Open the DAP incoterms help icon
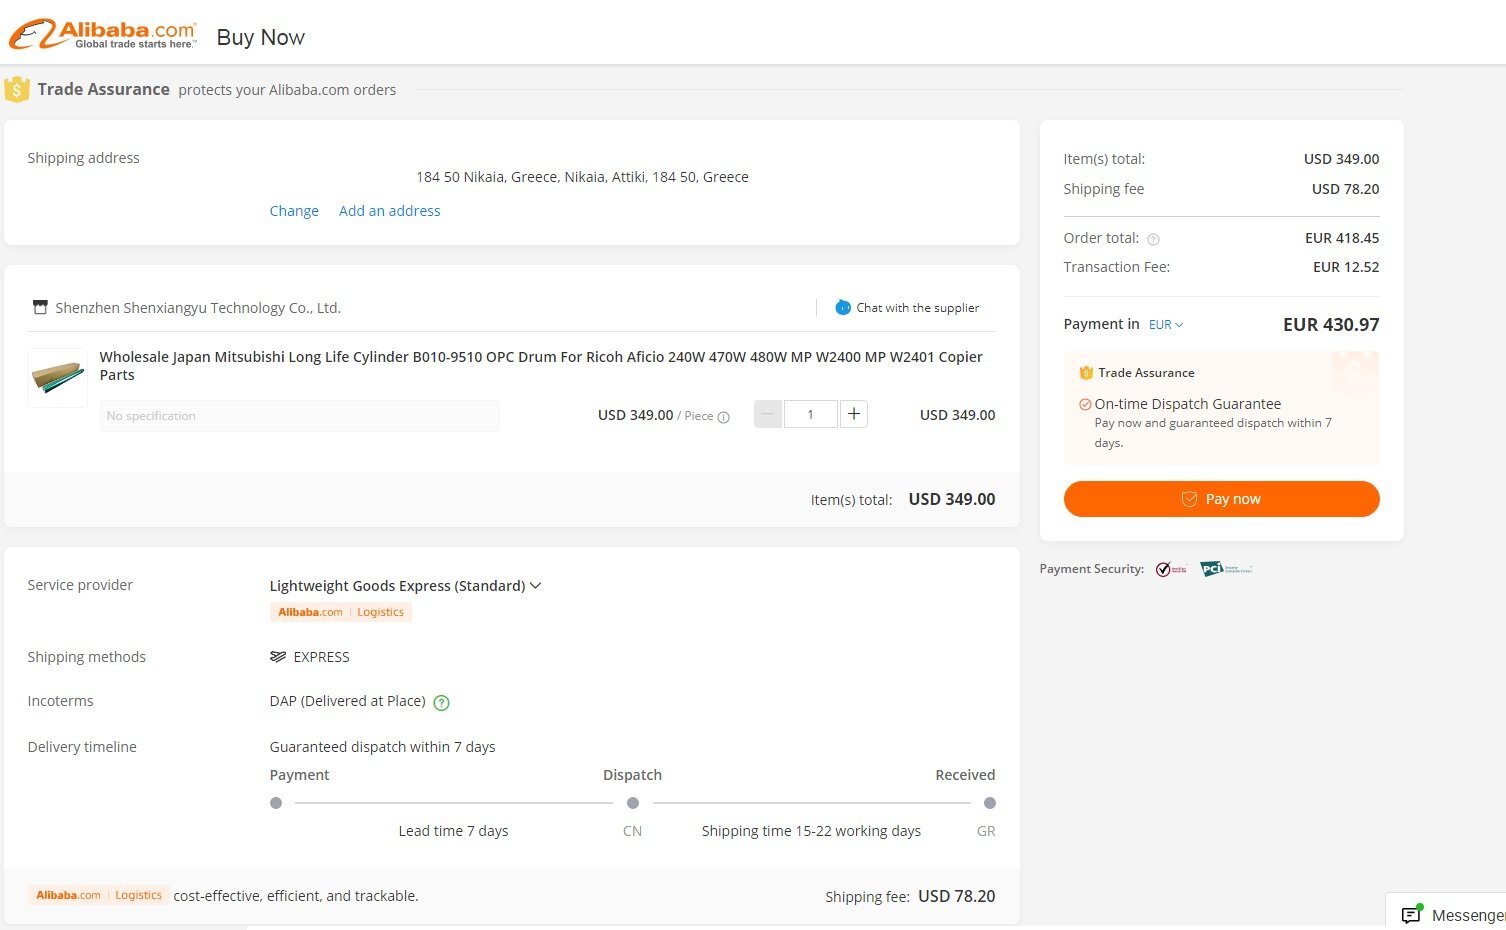Viewport: 1506px width, 930px height. tap(441, 702)
